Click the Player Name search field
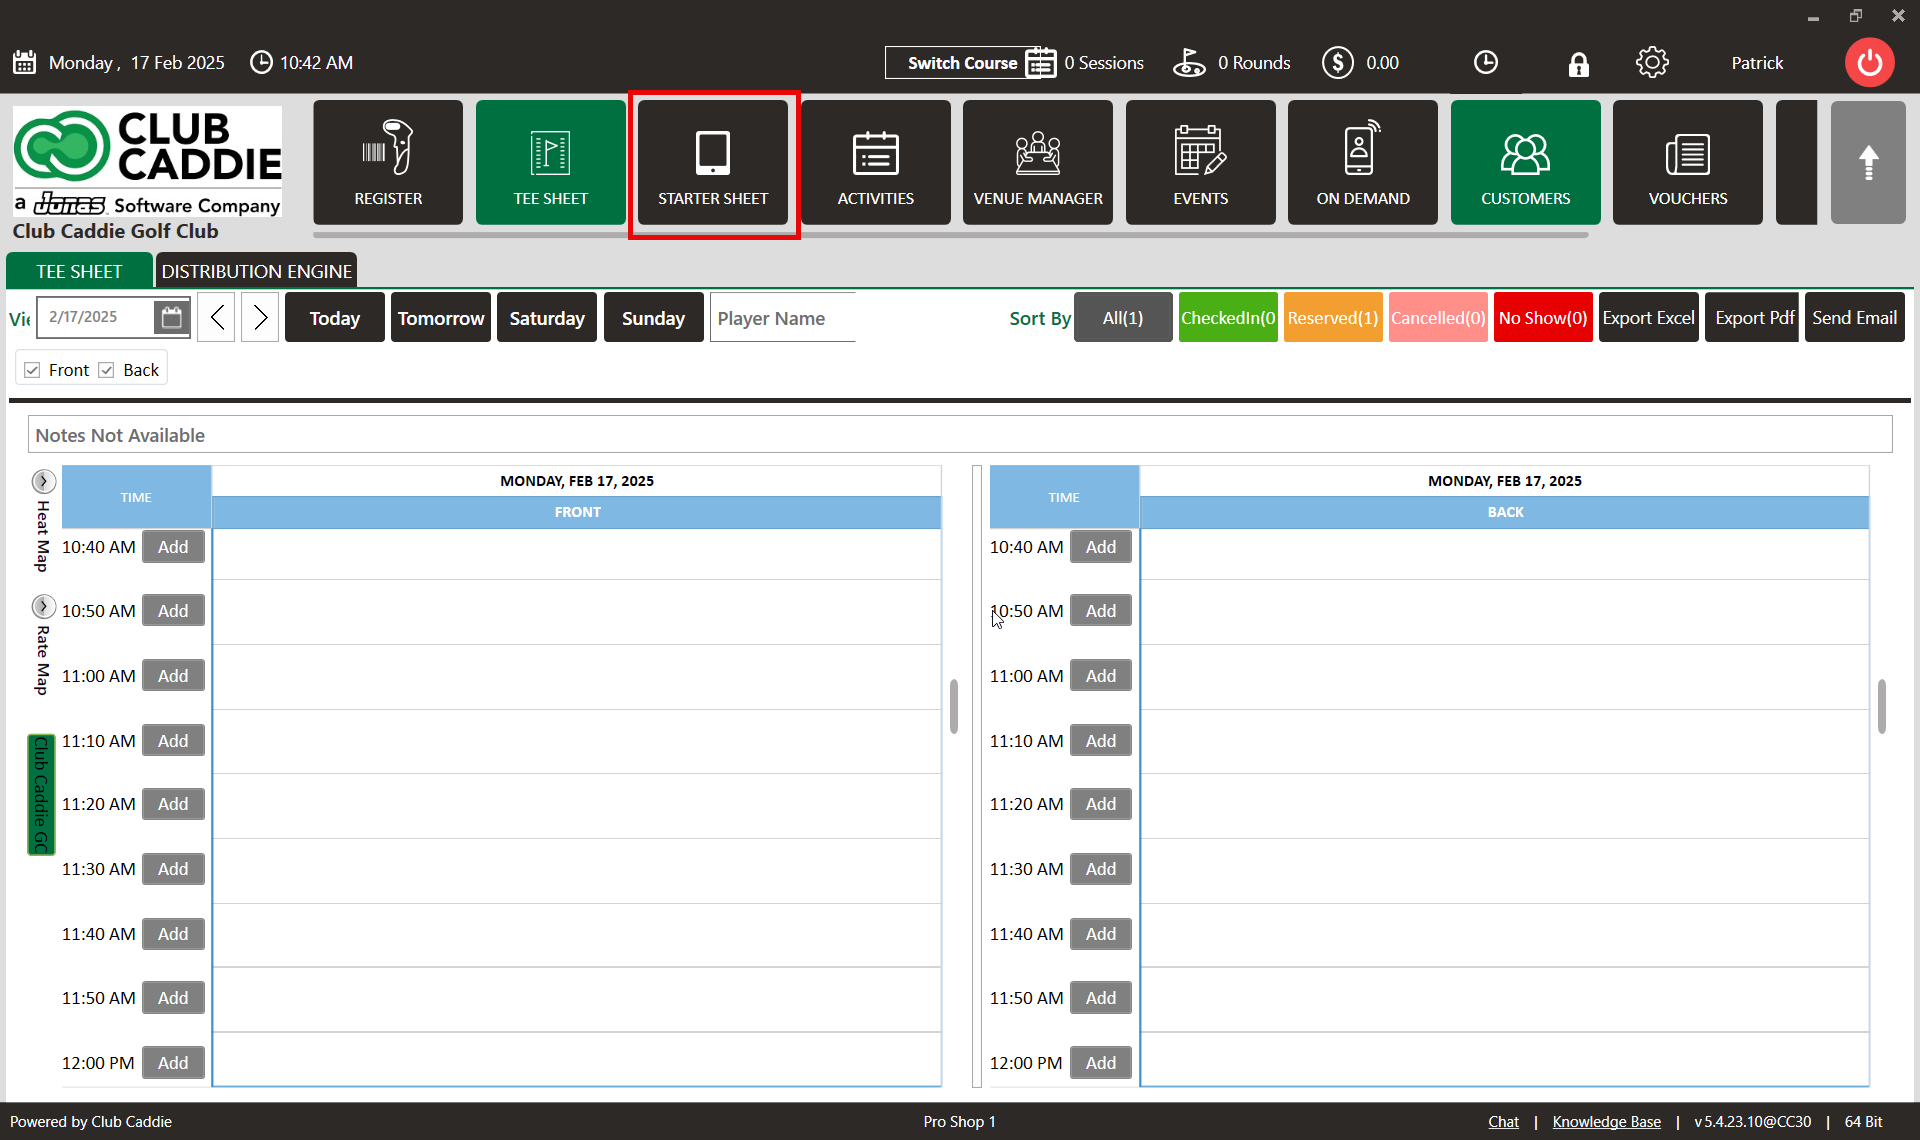The image size is (1920, 1140). [783, 317]
